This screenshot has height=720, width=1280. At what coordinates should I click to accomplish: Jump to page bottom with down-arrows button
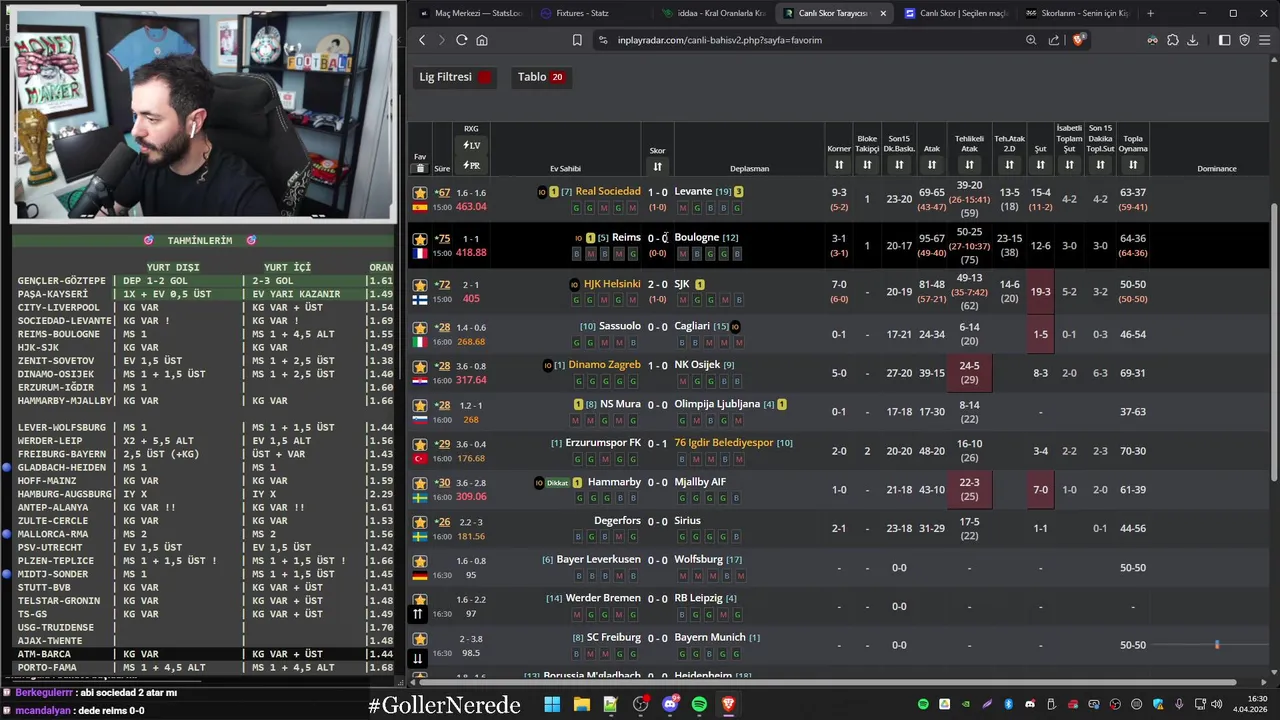418,658
